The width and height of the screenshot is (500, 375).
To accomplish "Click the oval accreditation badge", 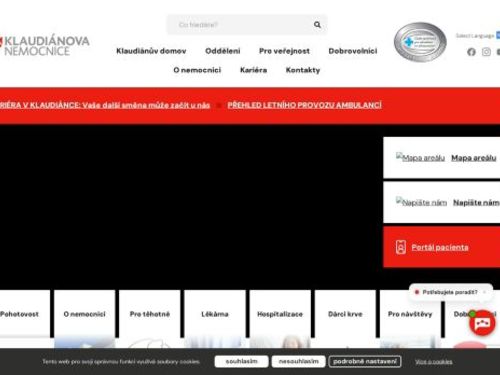I will click(x=420, y=42).
